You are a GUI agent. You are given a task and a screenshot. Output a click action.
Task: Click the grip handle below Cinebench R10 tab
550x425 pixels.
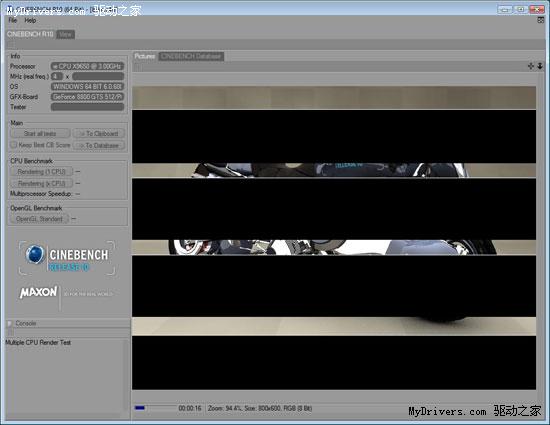tap(11, 45)
